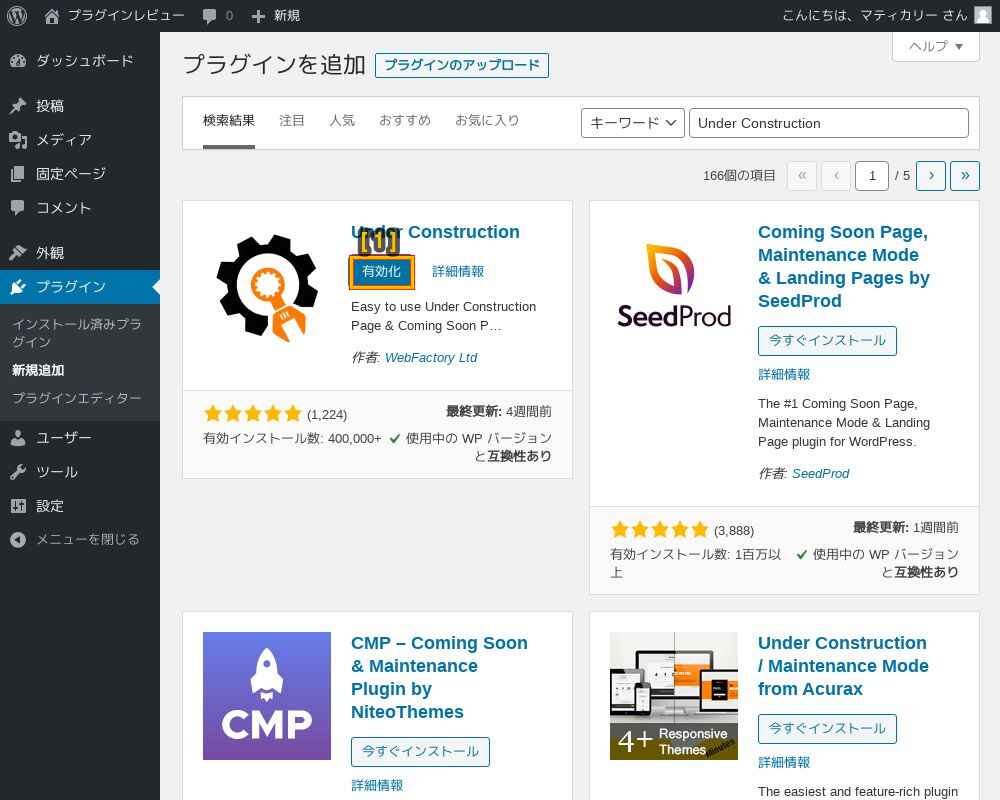The width and height of the screenshot is (1000, 800).
Task: Open コメント comments menu in sidebar
Action: (80, 207)
